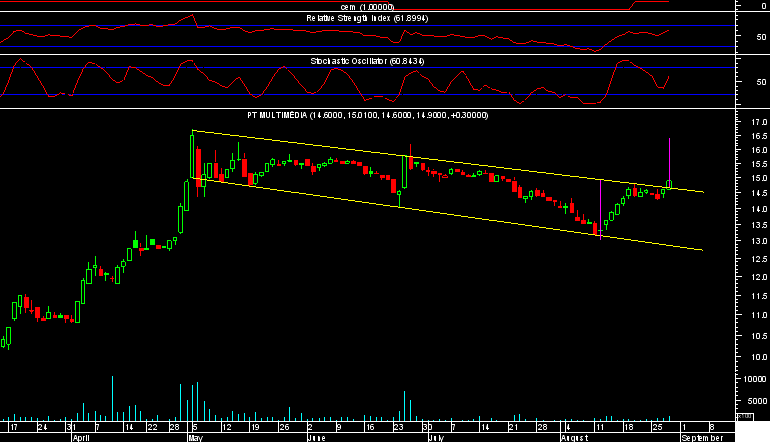This screenshot has width=770, height=442.
Task: Click the date label 18 in August
Action: [x=628, y=427]
